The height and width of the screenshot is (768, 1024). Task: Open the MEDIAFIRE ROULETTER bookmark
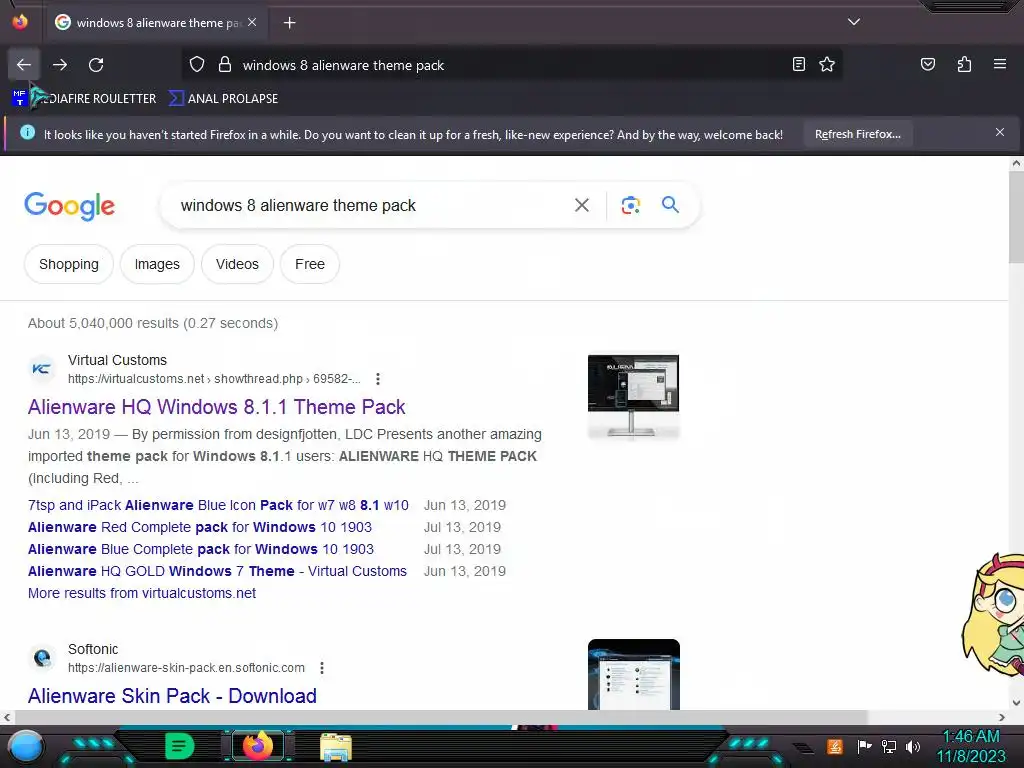(84, 99)
